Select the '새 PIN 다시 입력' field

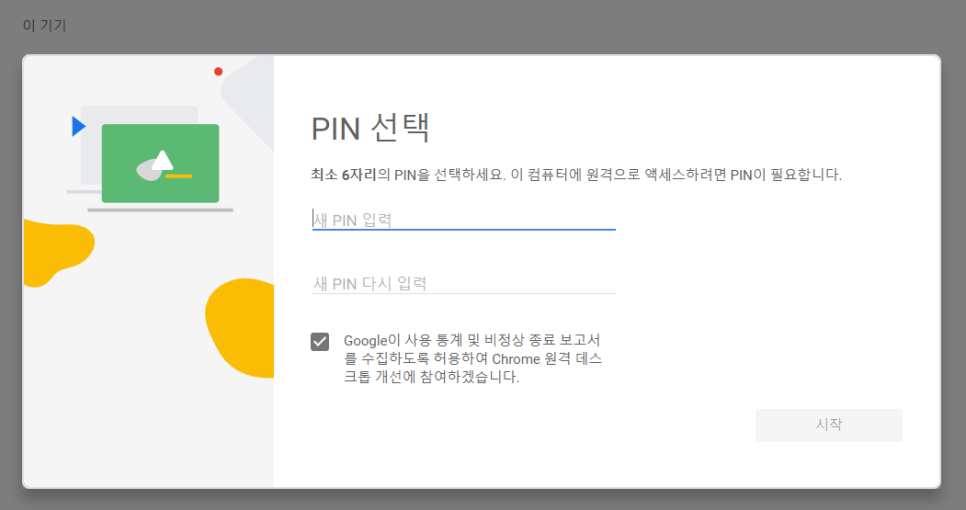pyautogui.click(x=463, y=283)
